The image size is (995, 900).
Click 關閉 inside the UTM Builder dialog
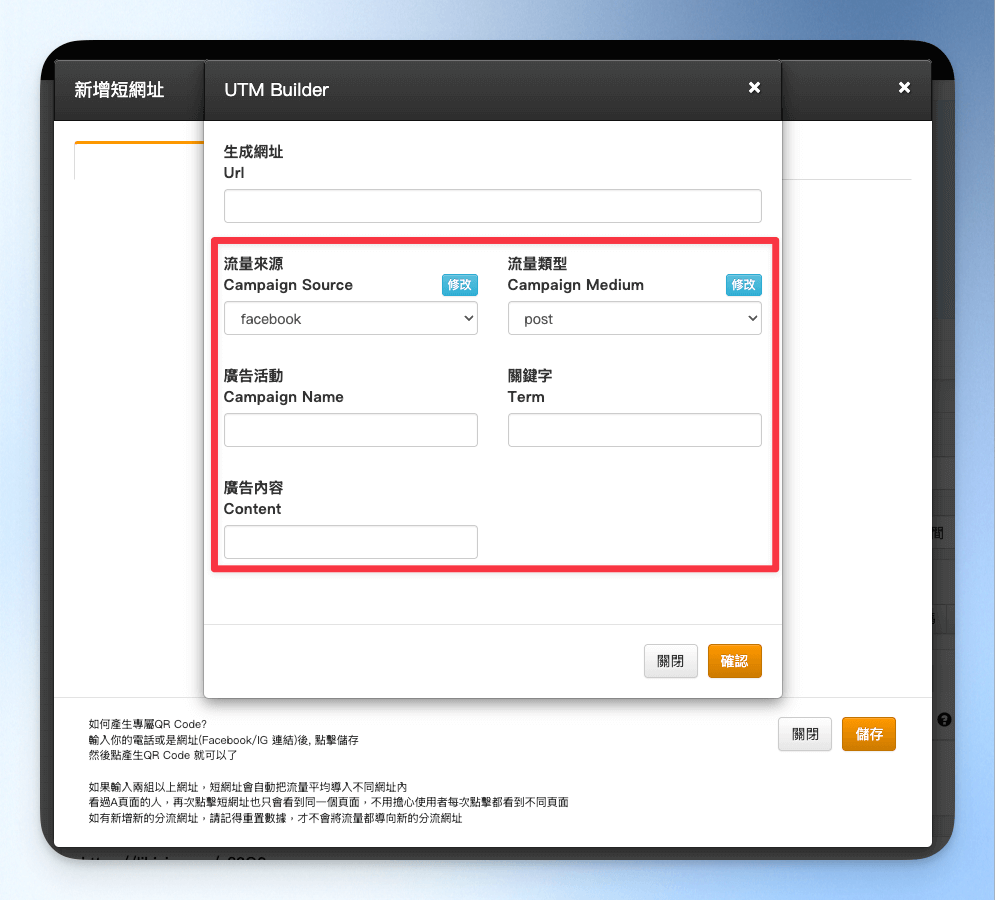671,661
